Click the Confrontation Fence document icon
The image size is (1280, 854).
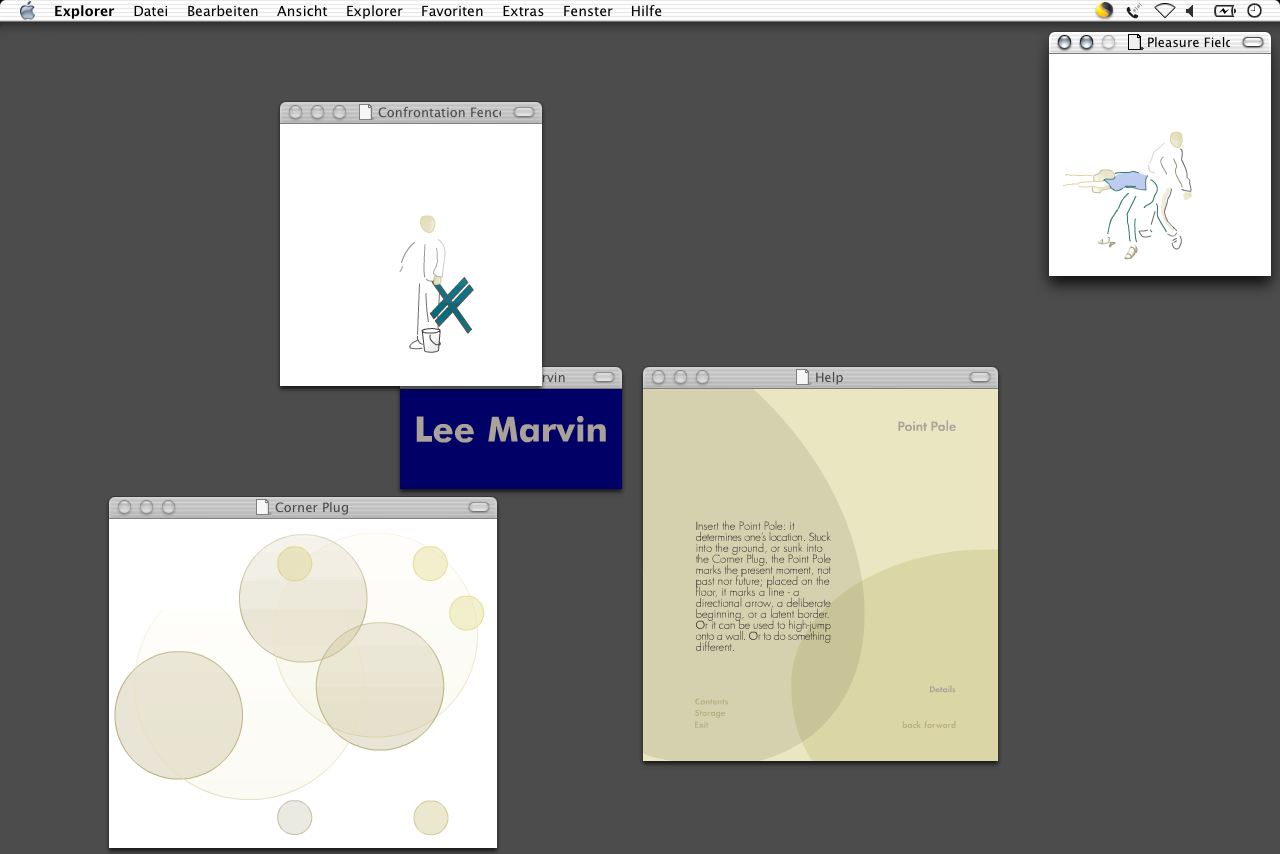point(365,112)
